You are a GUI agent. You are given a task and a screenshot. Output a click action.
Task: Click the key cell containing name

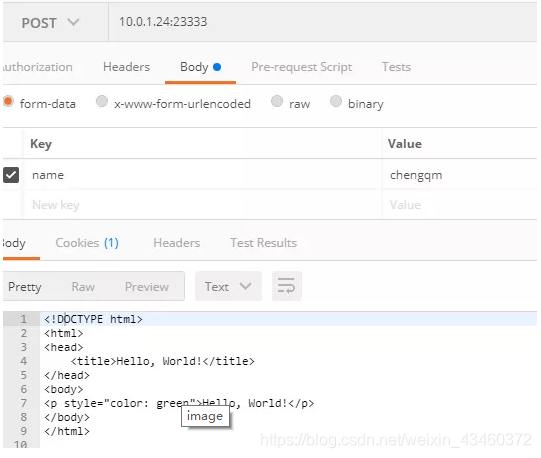click(x=202, y=175)
